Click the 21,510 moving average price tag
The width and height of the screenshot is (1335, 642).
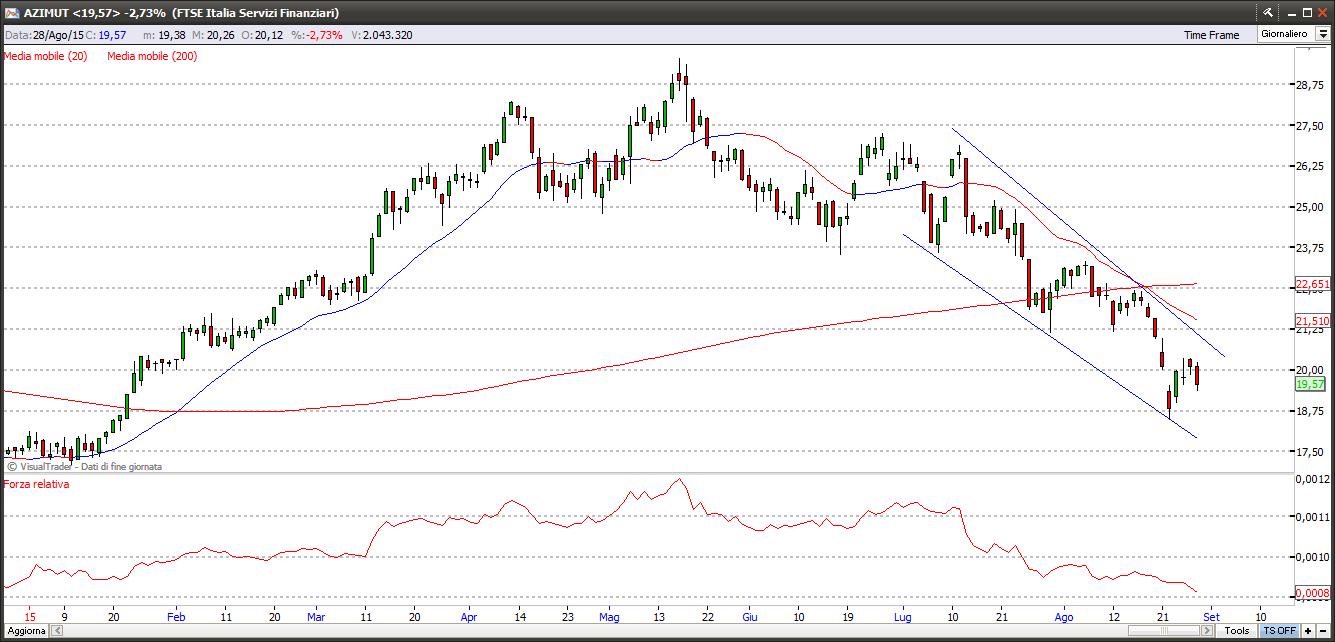coord(1311,321)
